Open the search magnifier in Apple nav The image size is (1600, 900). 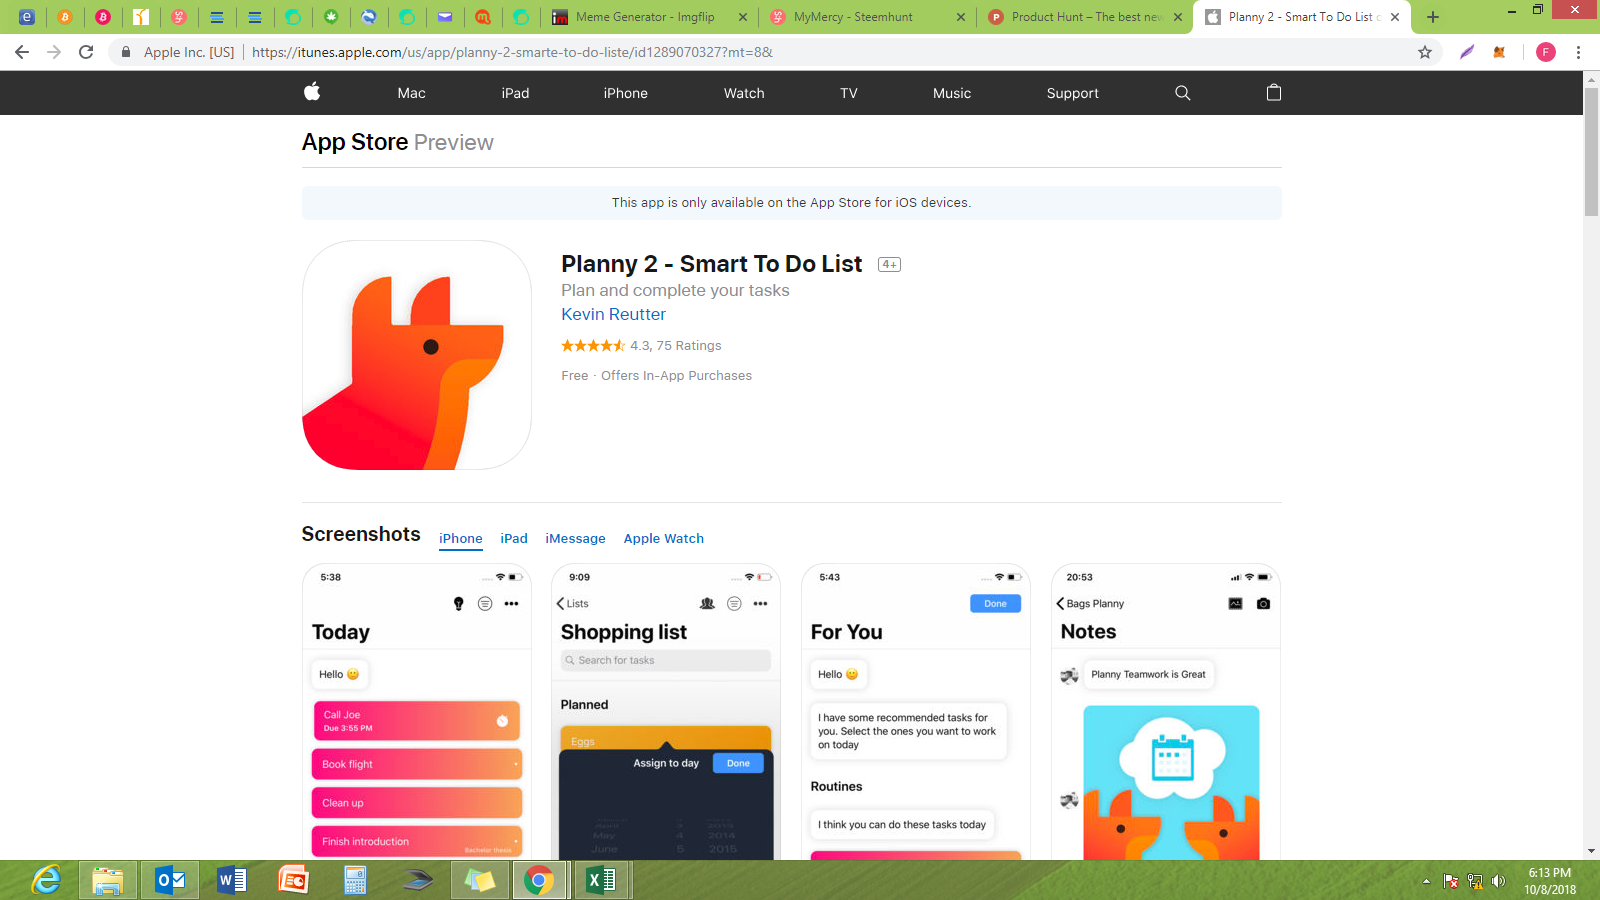point(1183,93)
